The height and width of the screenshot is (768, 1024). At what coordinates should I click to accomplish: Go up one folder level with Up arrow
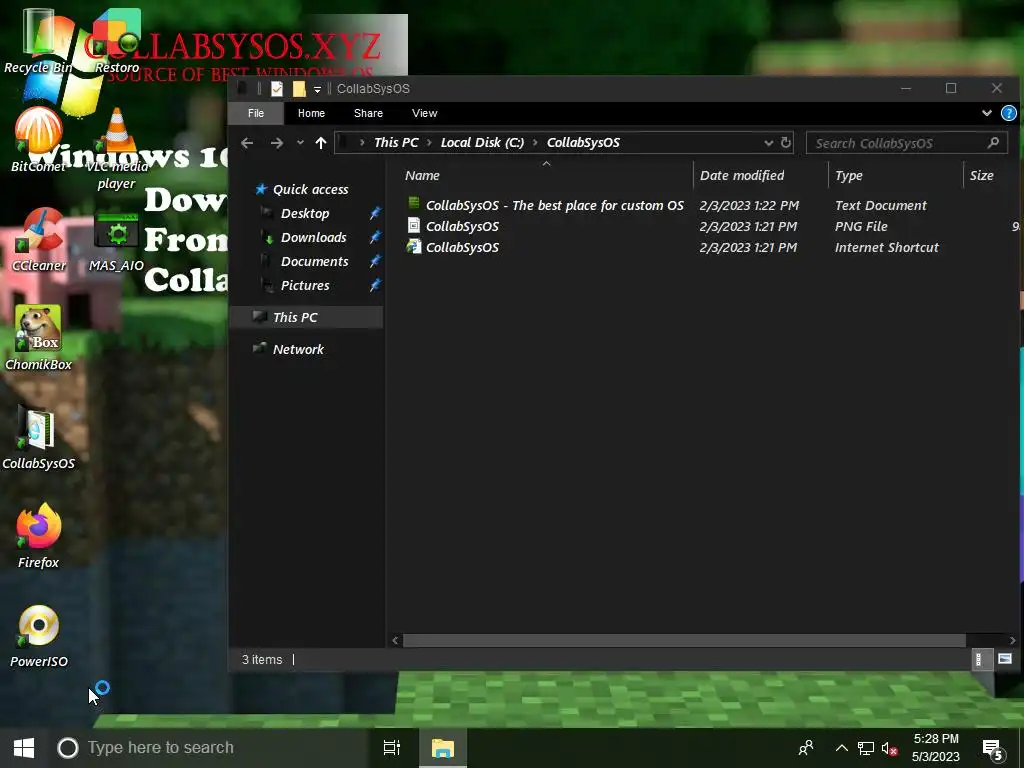tap(321, 143)
